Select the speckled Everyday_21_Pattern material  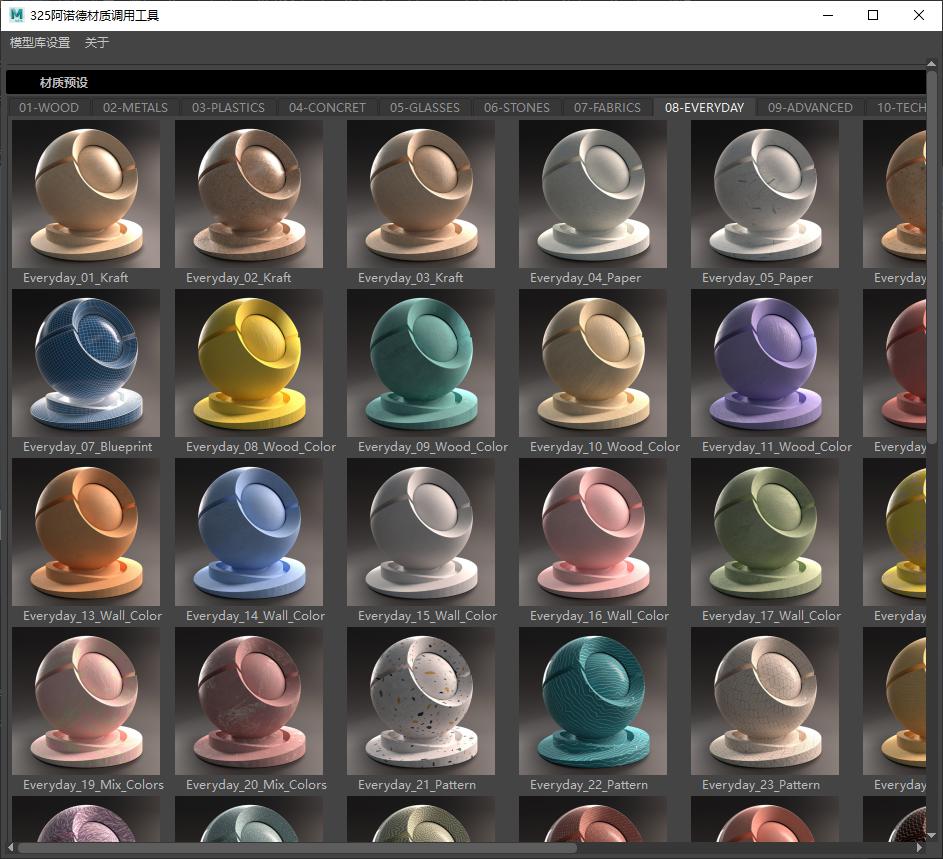pos(421,701)
